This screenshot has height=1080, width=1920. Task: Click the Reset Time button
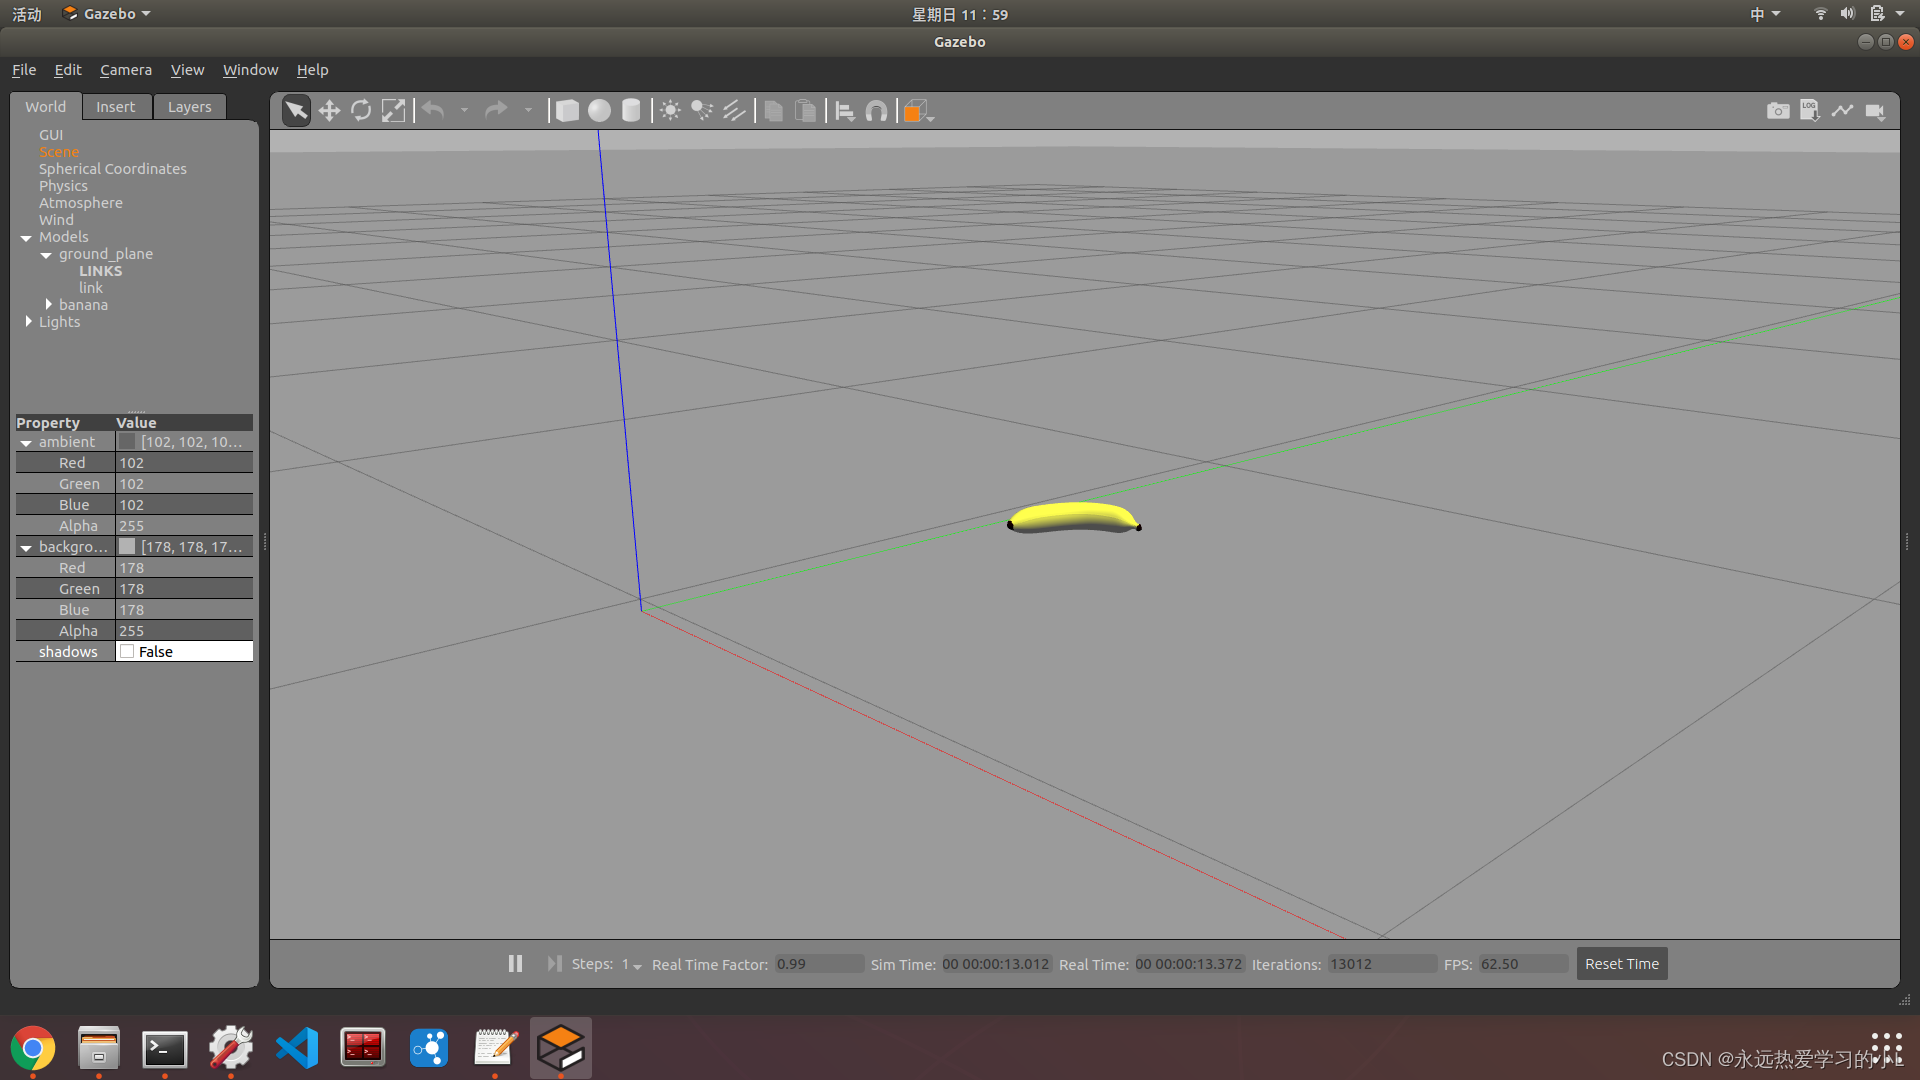pyautogui.click(x=1621, y=964)
